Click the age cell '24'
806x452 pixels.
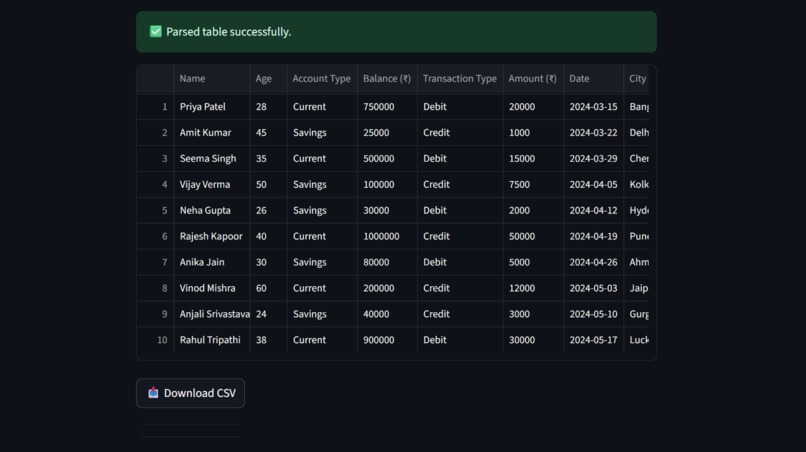pyautogui.click(x=268, y=314)
